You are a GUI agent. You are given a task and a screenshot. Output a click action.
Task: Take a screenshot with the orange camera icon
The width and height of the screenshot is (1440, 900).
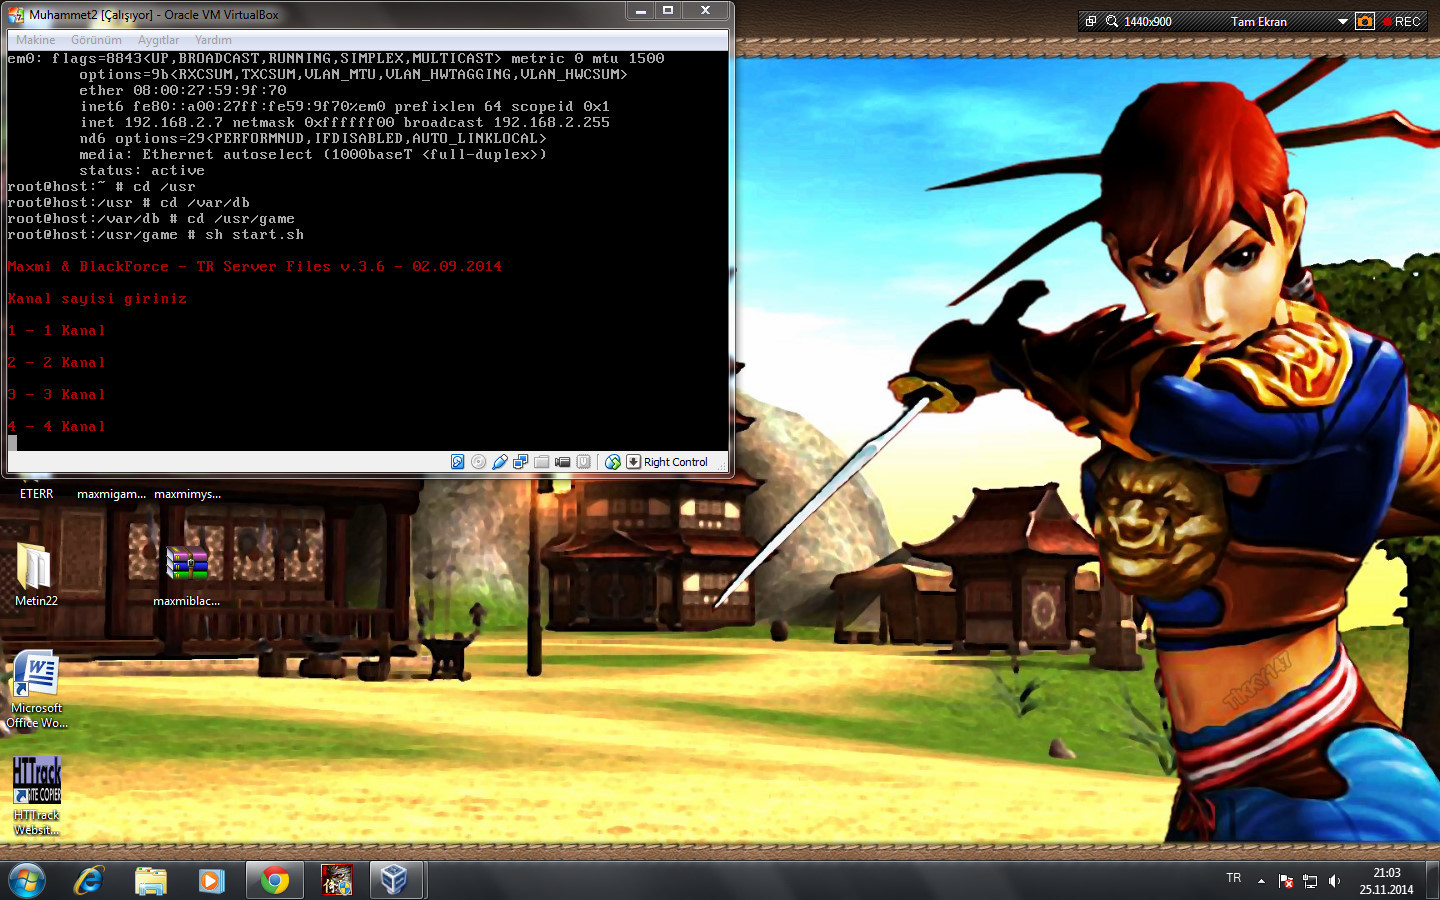[x=1365, y=21]
